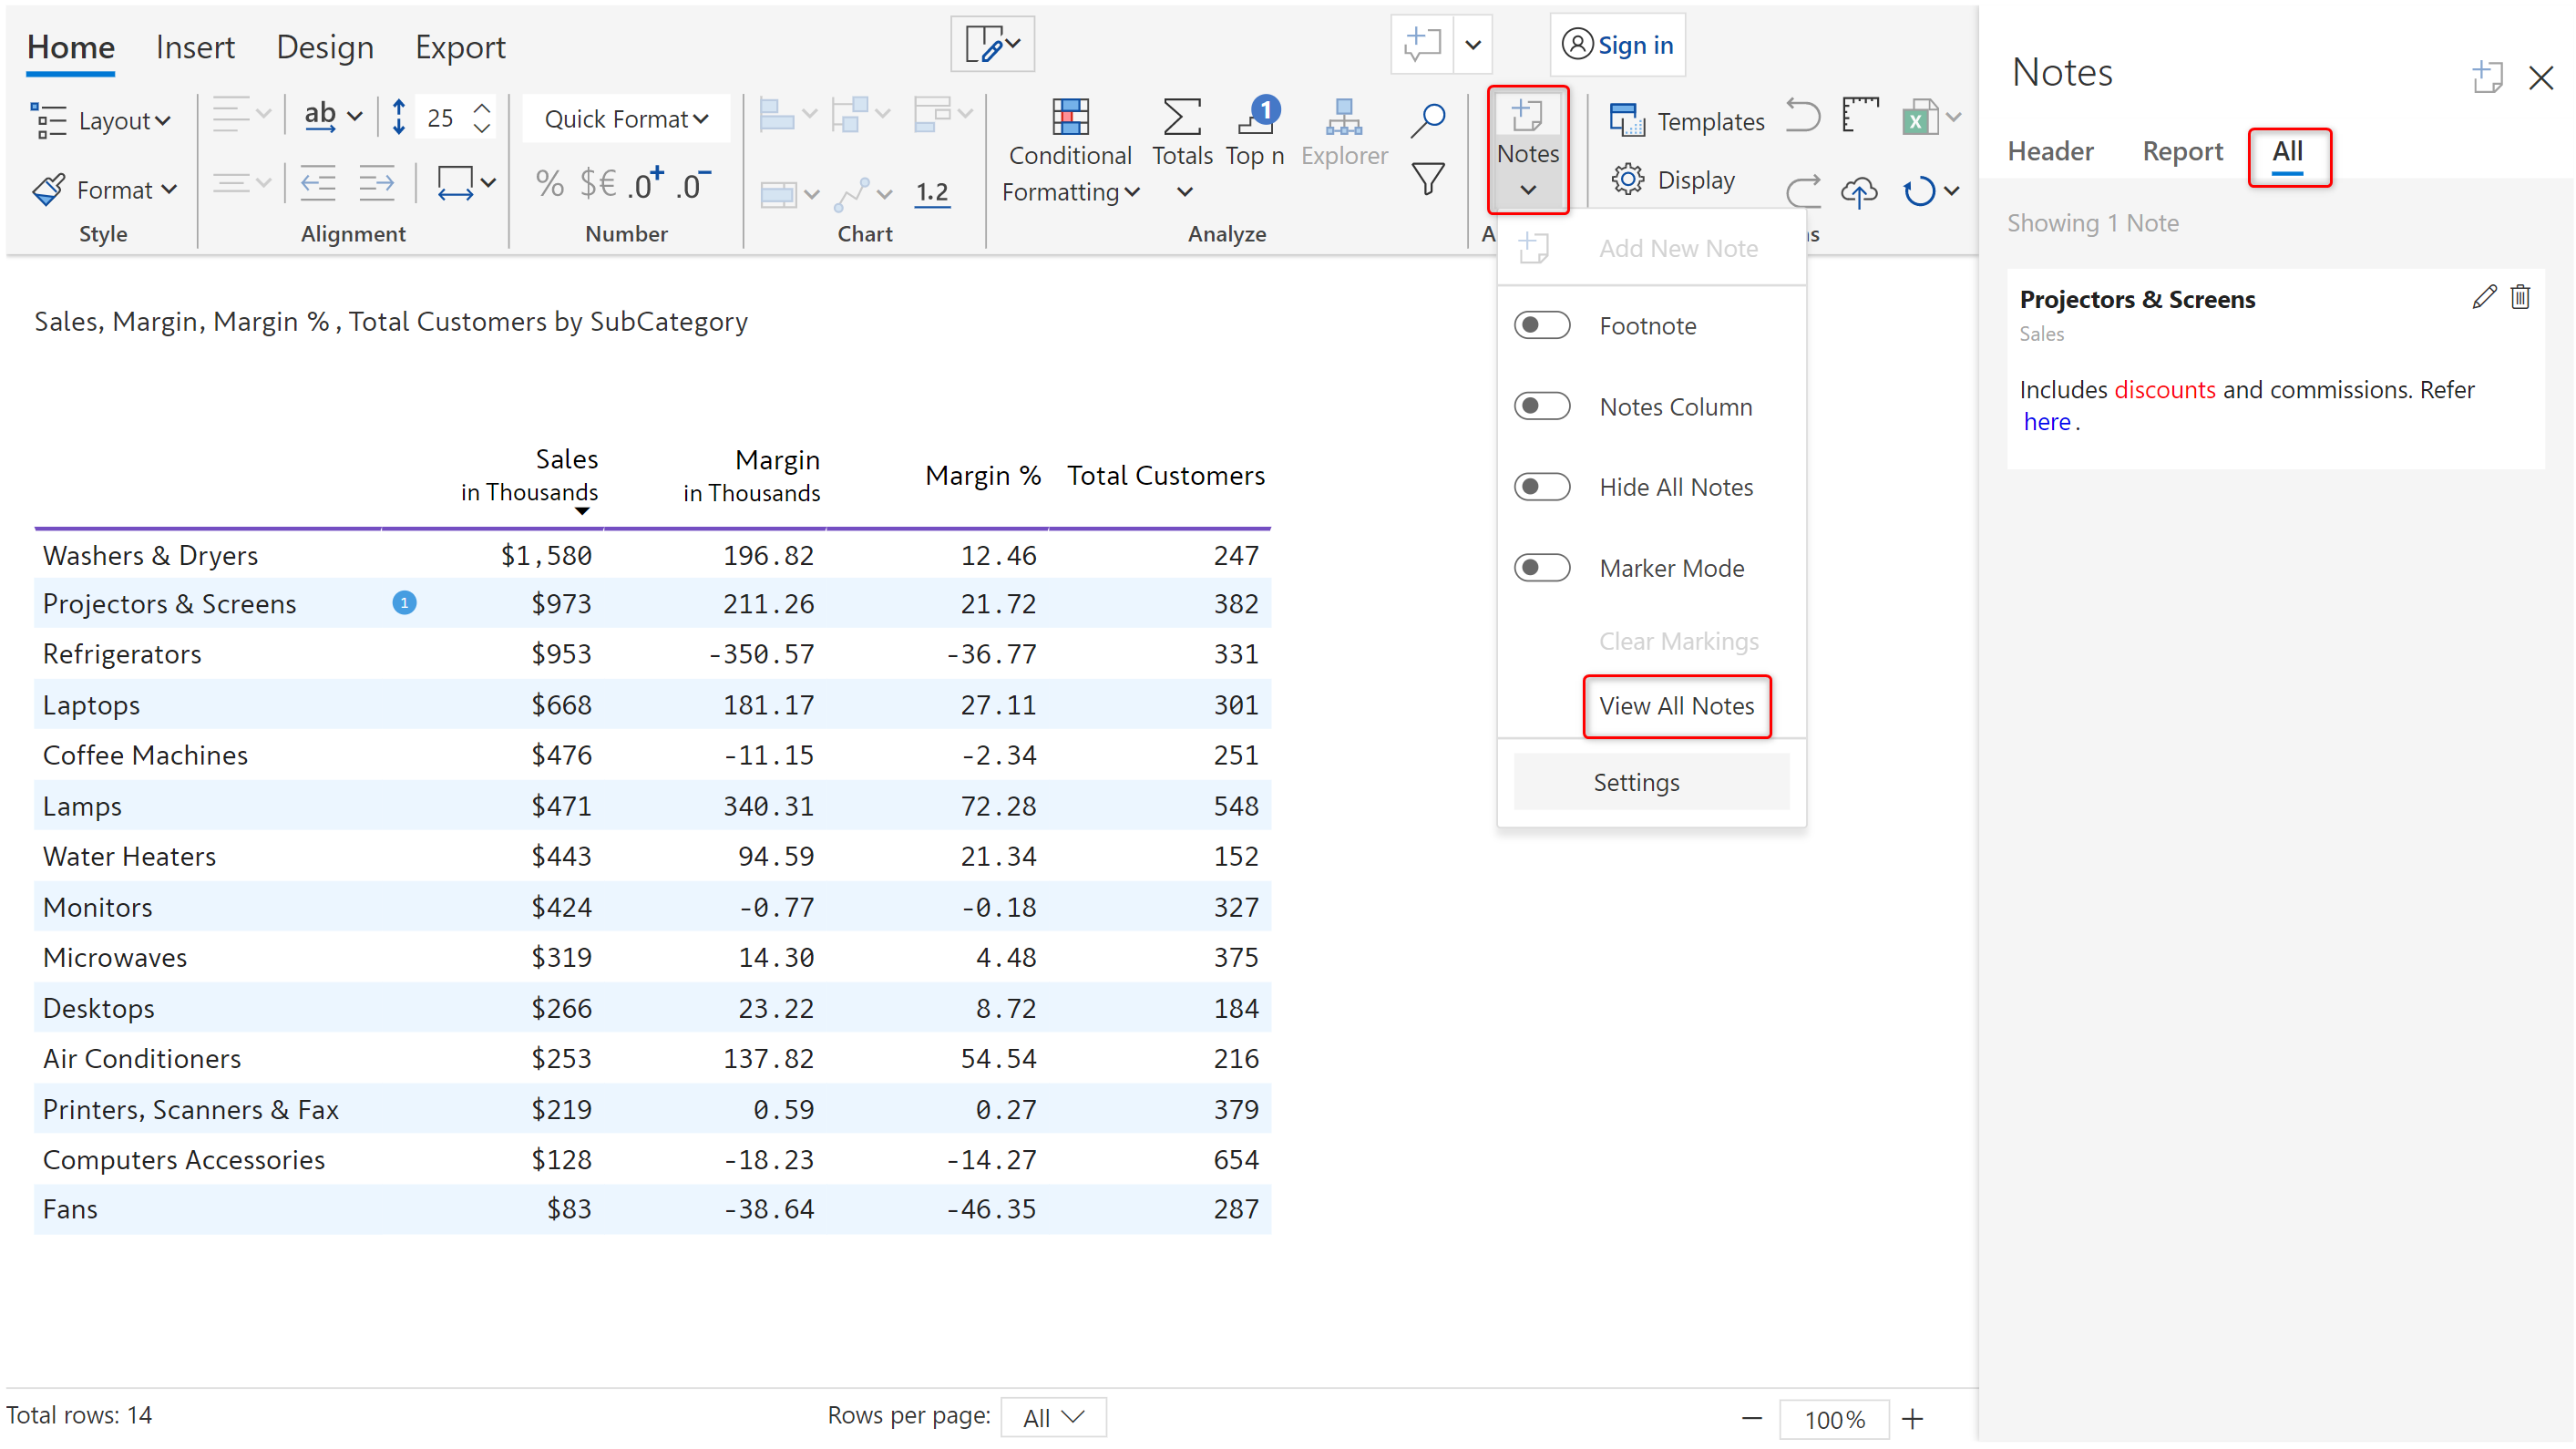Enable the Footnote toggle
Viewport: 2576px width, 1449px height.
click(x=1541, y=325)
